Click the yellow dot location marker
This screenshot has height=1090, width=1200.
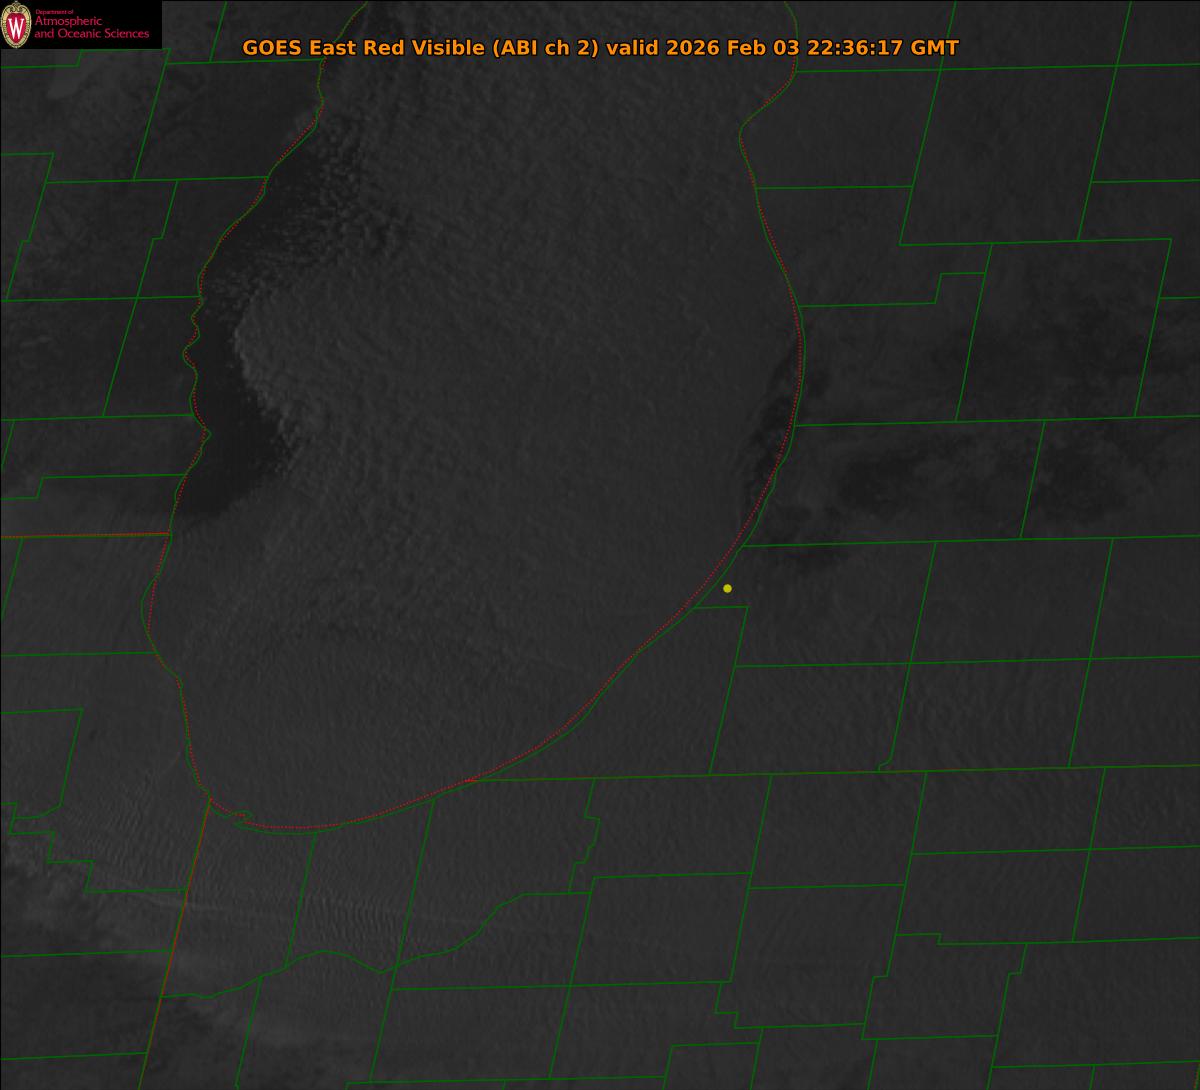click(x=727, y=588)
